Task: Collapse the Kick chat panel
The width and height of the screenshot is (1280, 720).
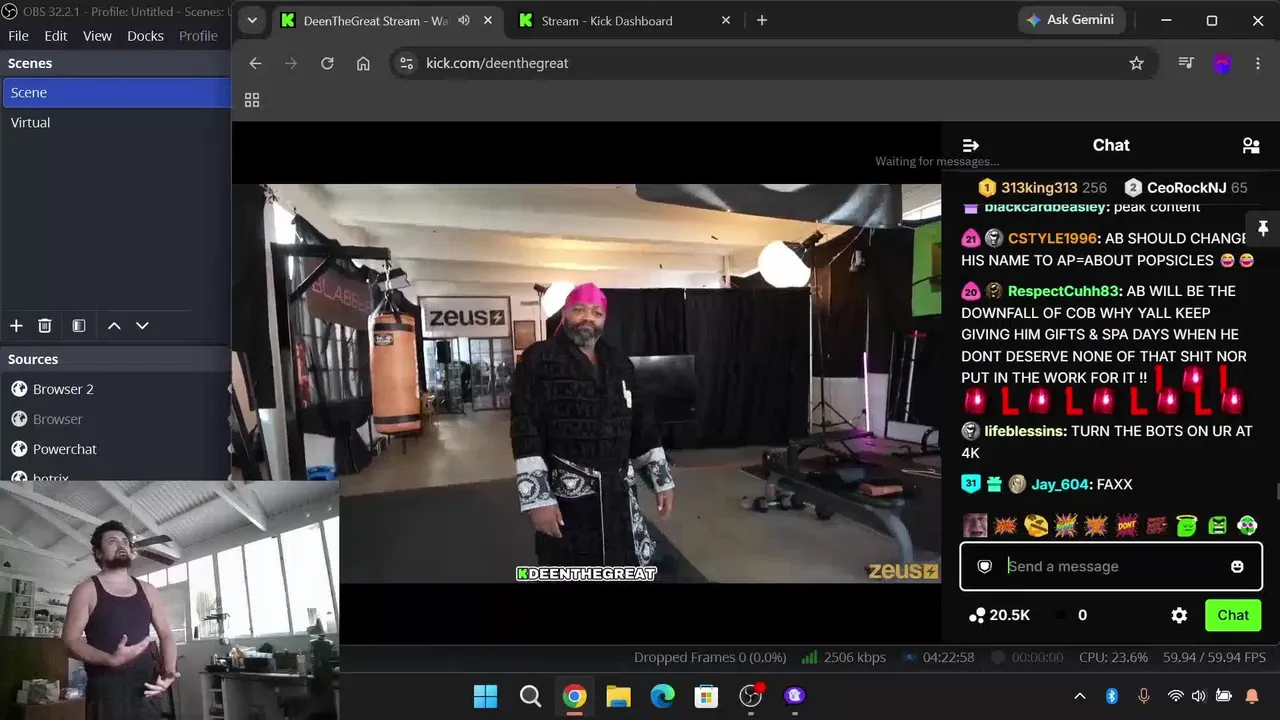Action: pyautogui.click(x=970, y=145)
